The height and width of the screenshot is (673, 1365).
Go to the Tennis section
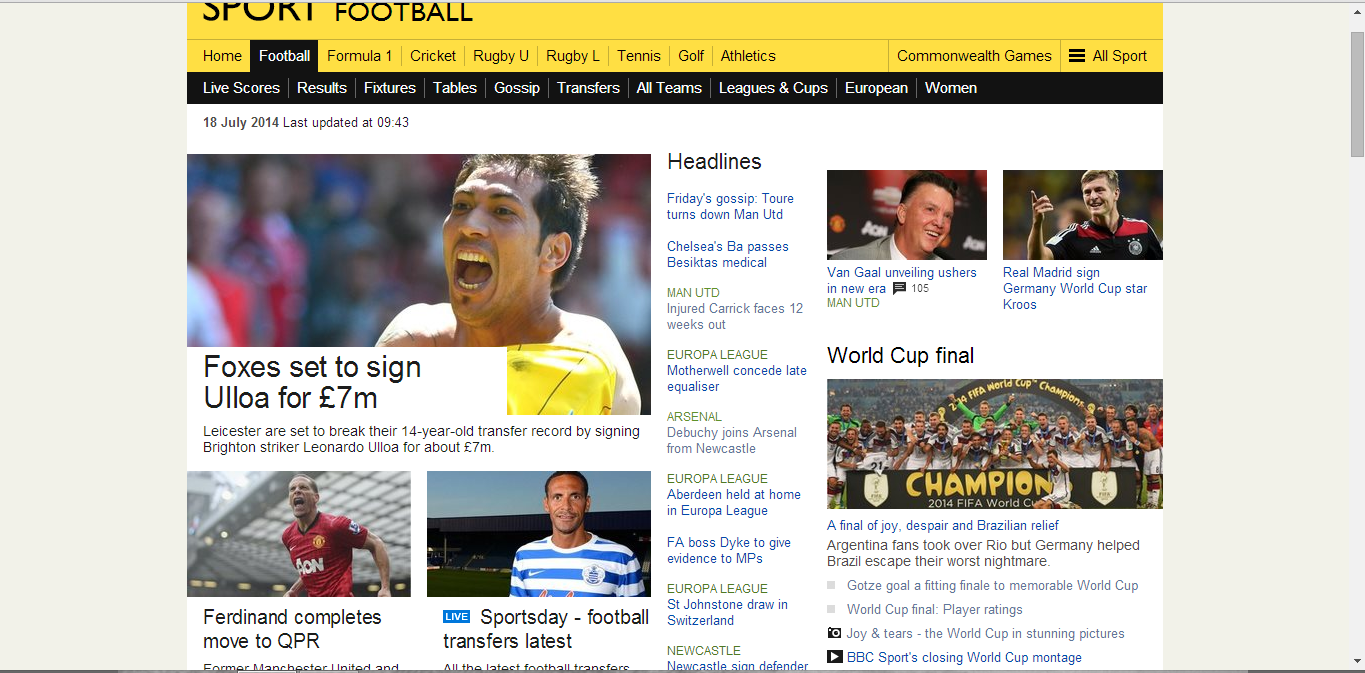pyautogui.click(x=639, y=56)
